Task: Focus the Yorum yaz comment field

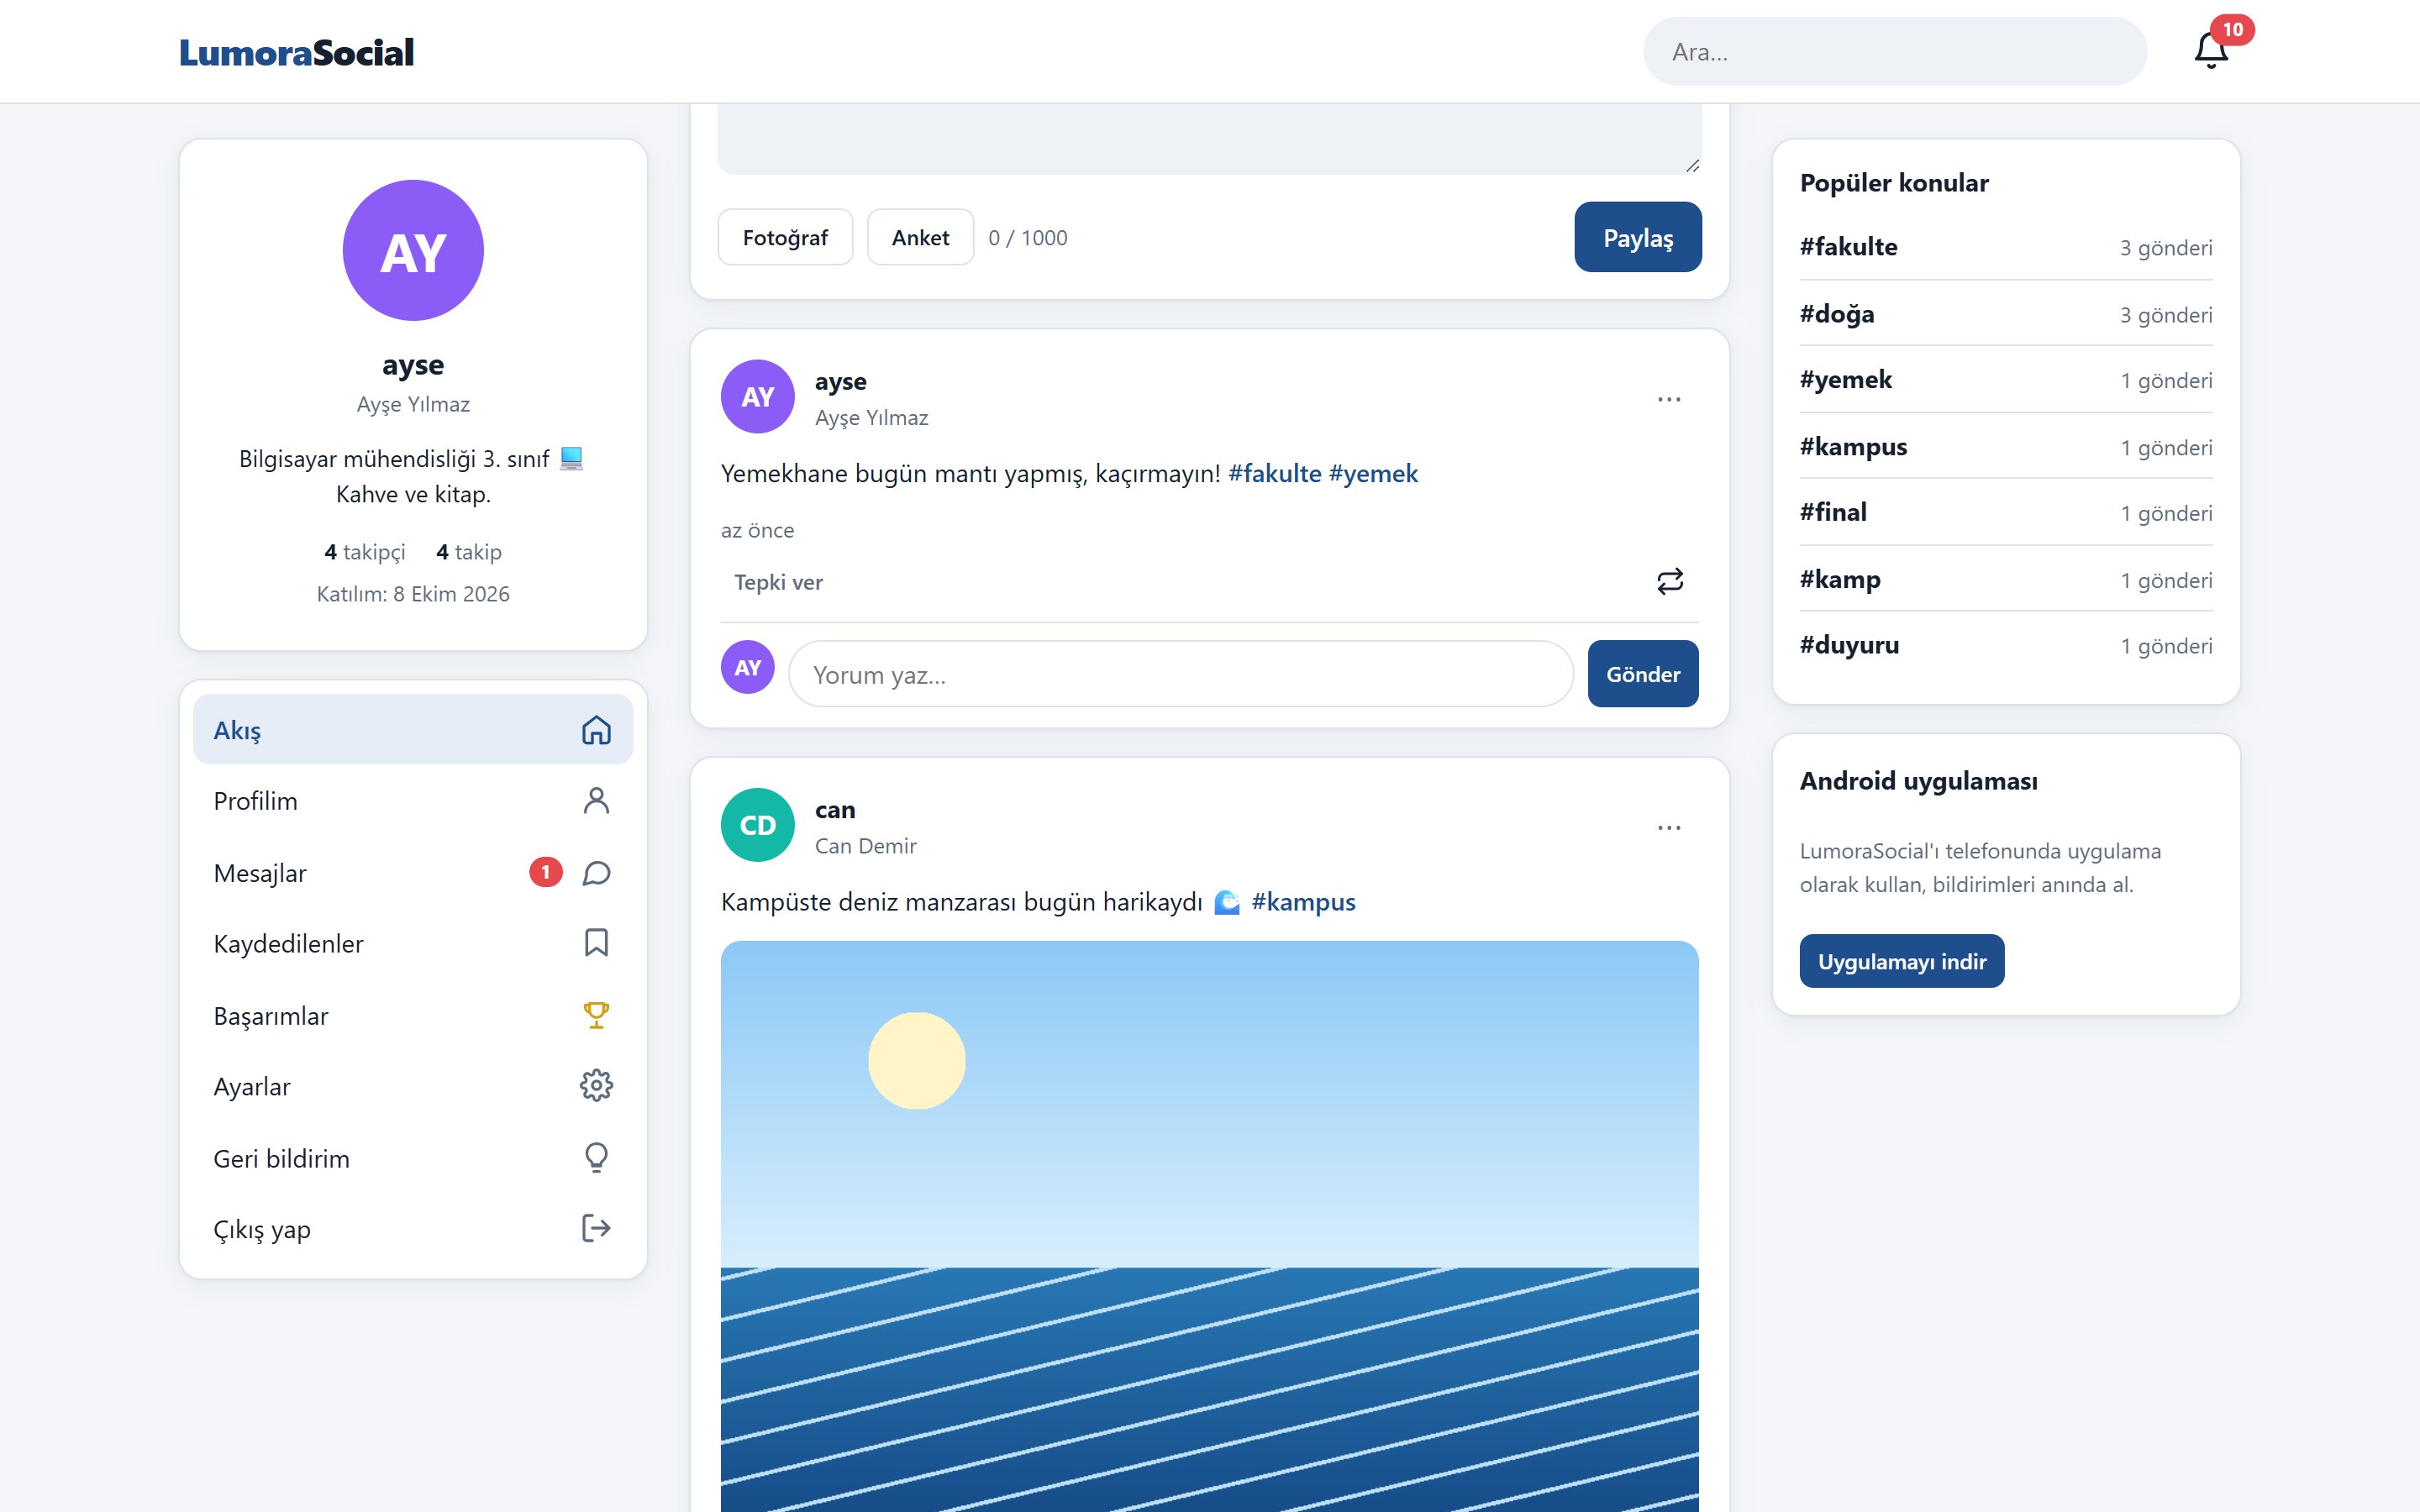Action: tap(1181, 674)
